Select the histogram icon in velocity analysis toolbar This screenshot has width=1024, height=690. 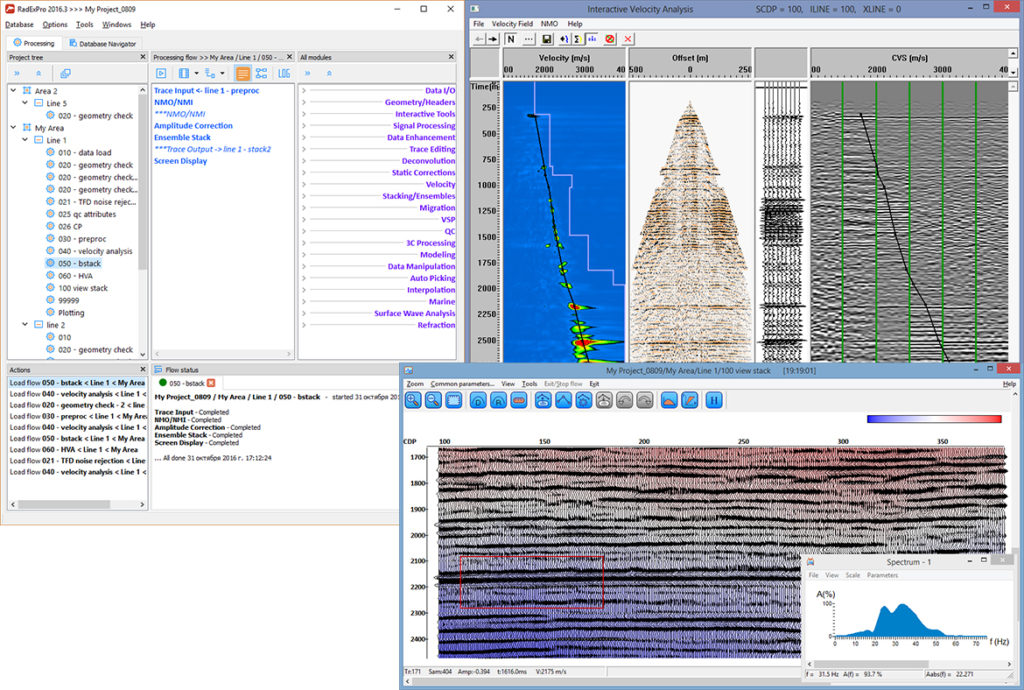592,39
